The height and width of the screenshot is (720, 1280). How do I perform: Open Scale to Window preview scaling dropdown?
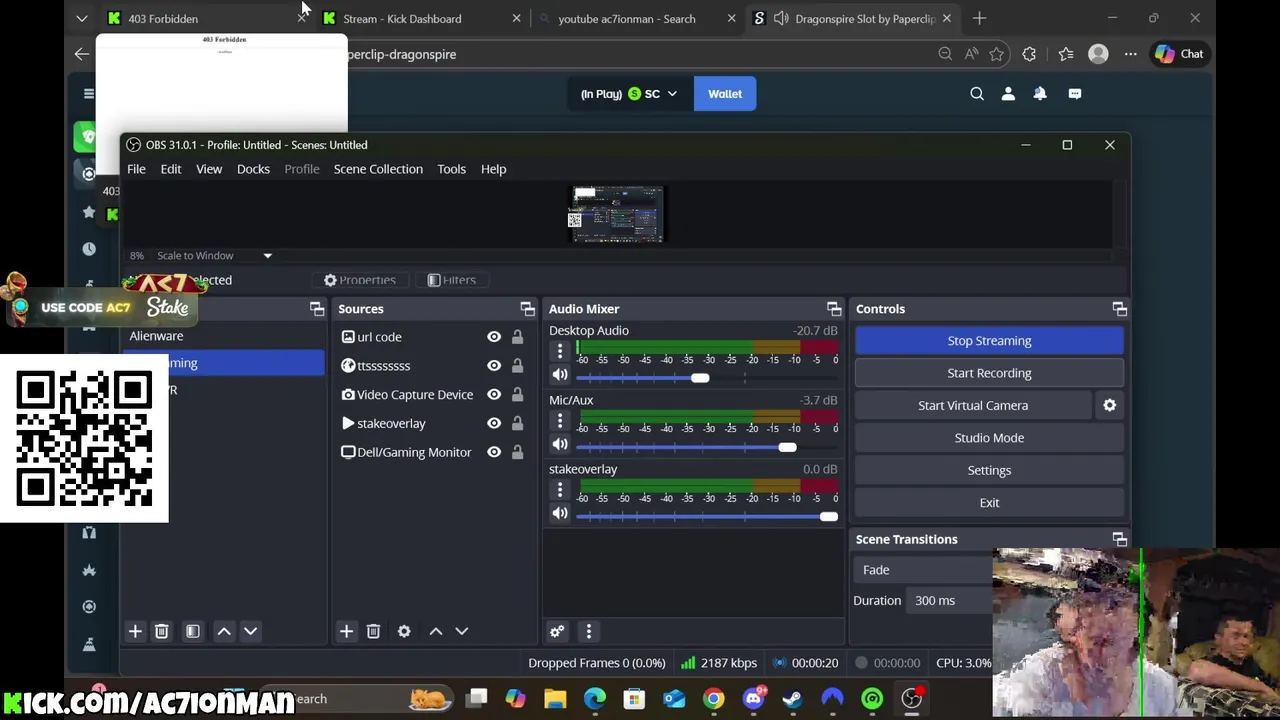point(214,256)
